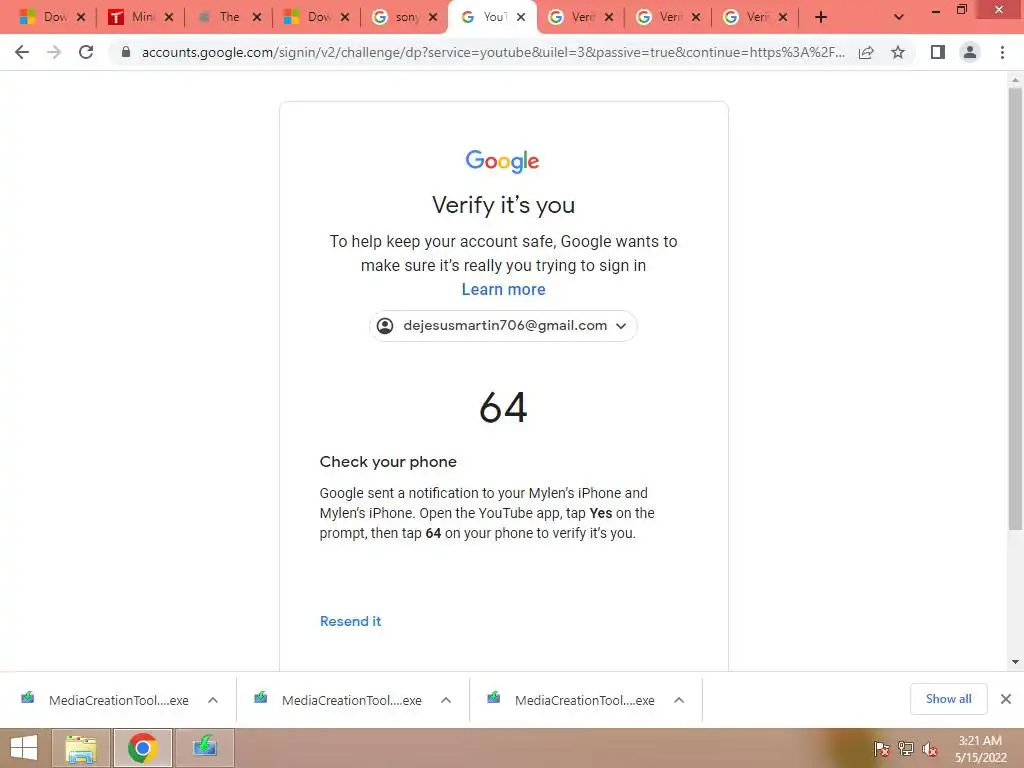
Task: Open the tab search dropdown
Action: pos(899,17)
